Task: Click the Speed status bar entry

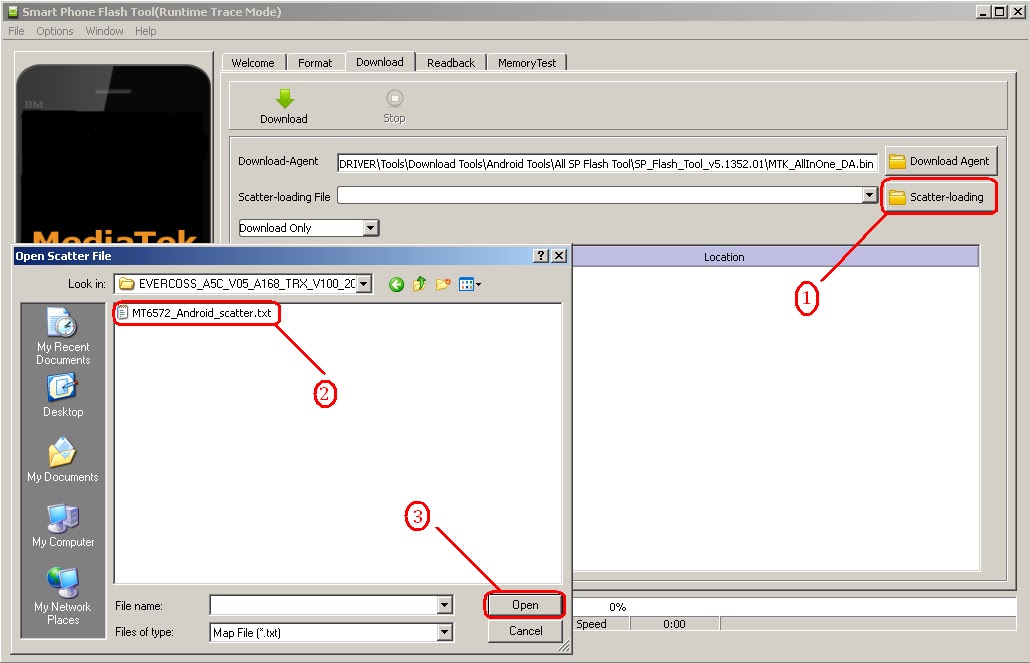Action: (x=601, y=624)
